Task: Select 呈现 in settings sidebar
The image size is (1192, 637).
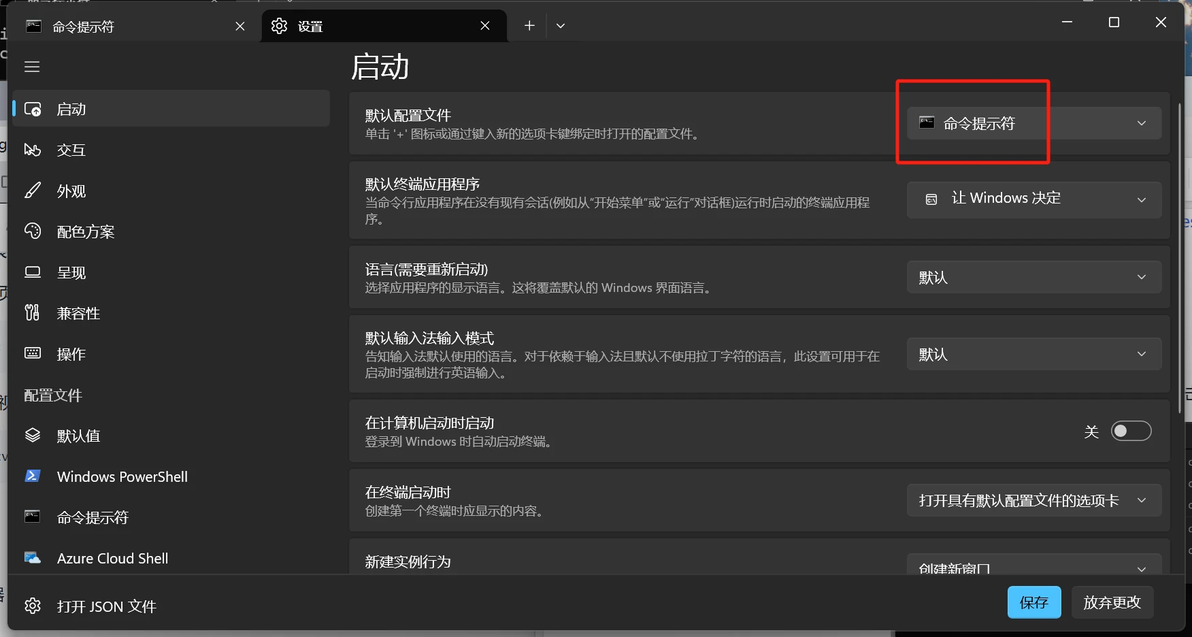Action: [x=172, y=272]
